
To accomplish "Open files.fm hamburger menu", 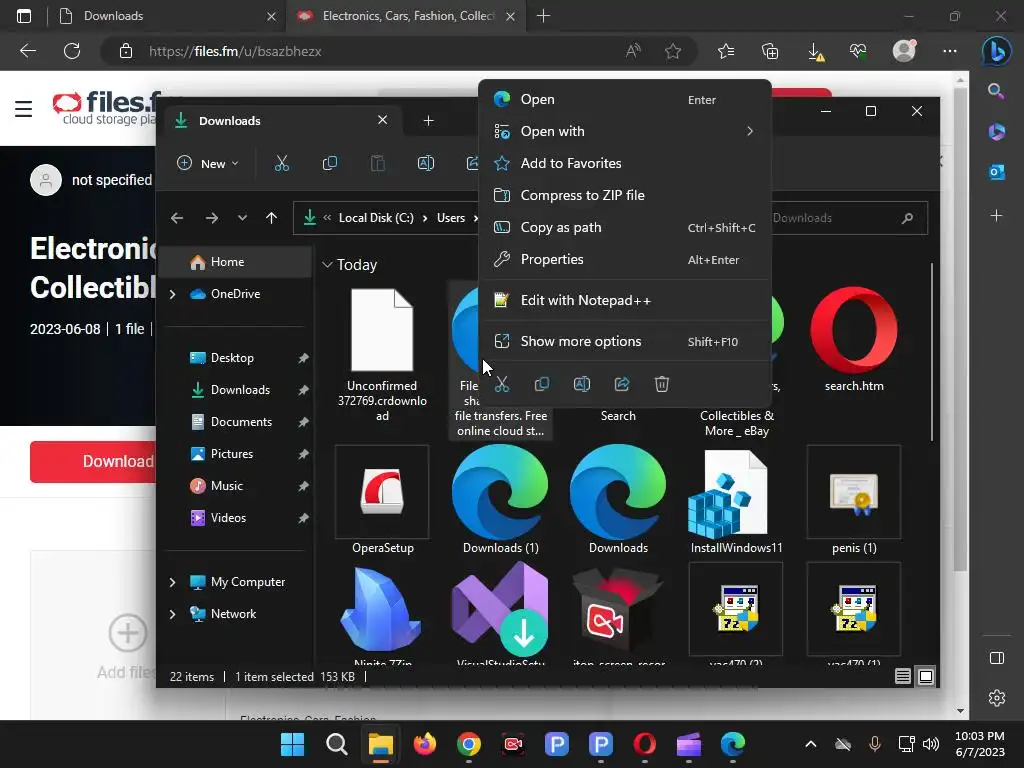I will point(24,108).
